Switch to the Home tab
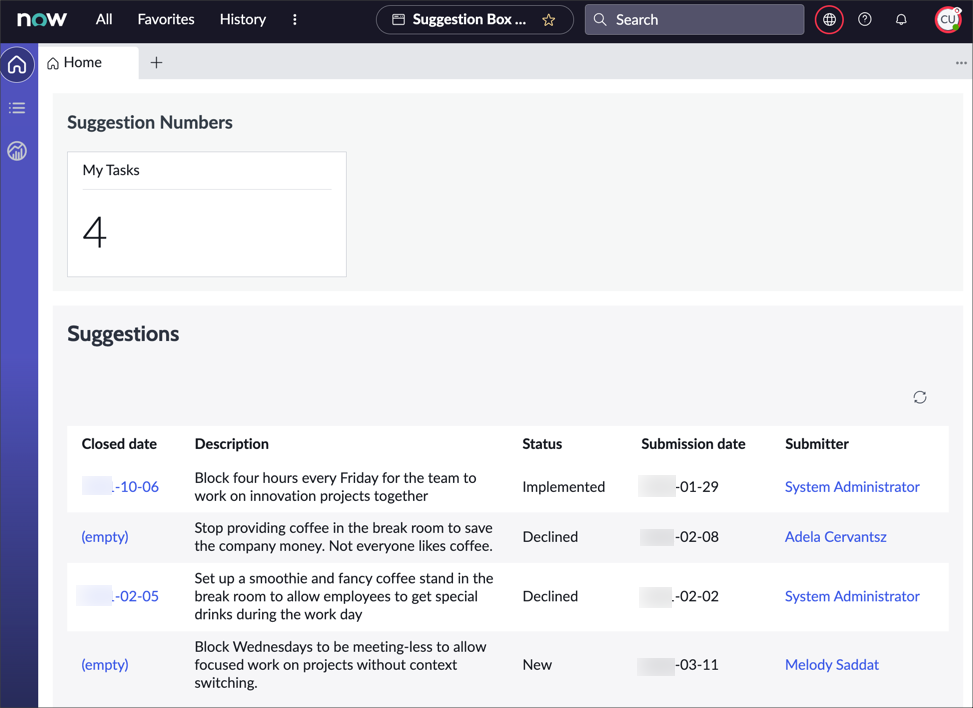Screen dimensions: 973x708 click(81, 62)
